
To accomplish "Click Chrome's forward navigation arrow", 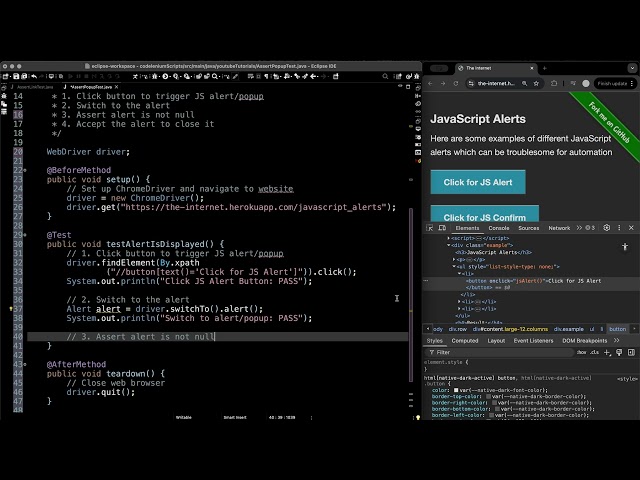I will [443, 83].
